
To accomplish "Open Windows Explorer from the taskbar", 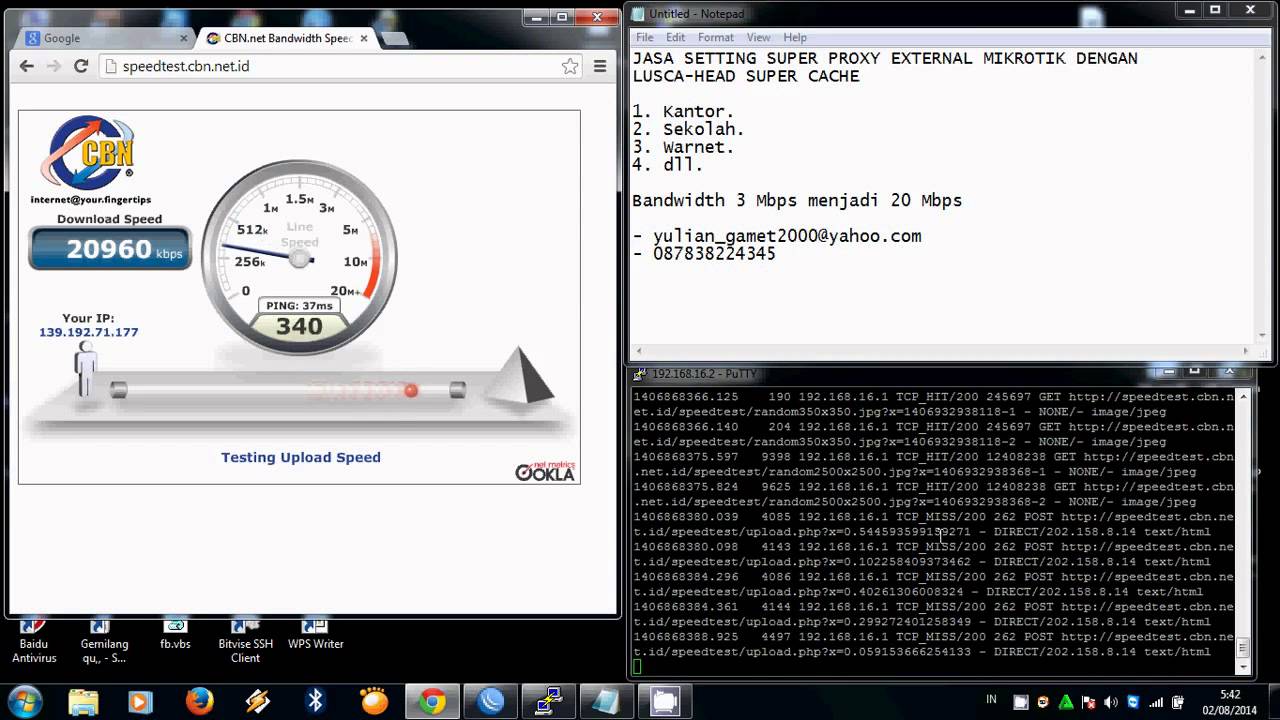I will [84, 701].
